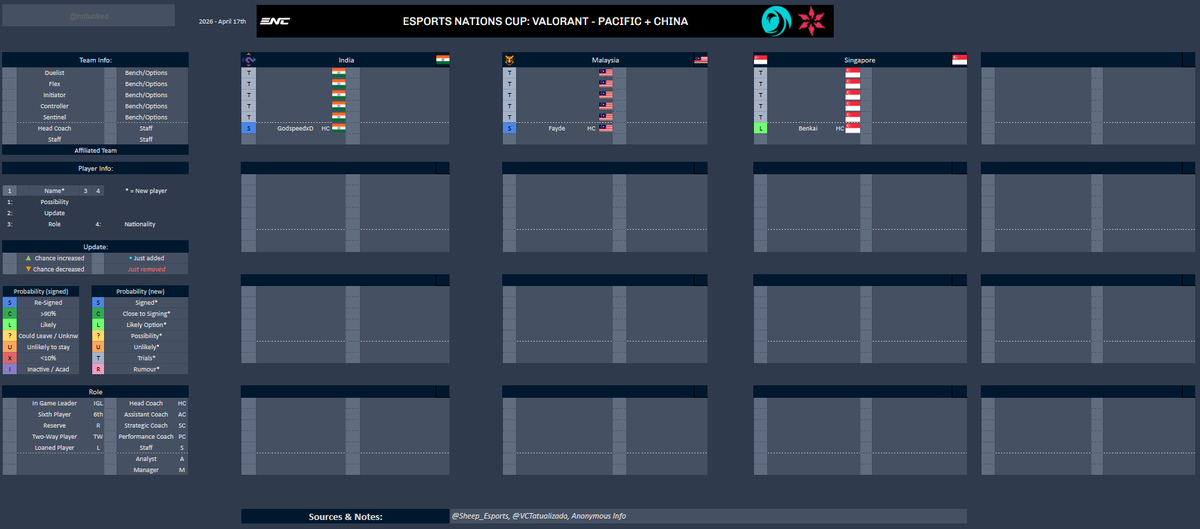Select the Nationality label in Player Info

(140, 224)
